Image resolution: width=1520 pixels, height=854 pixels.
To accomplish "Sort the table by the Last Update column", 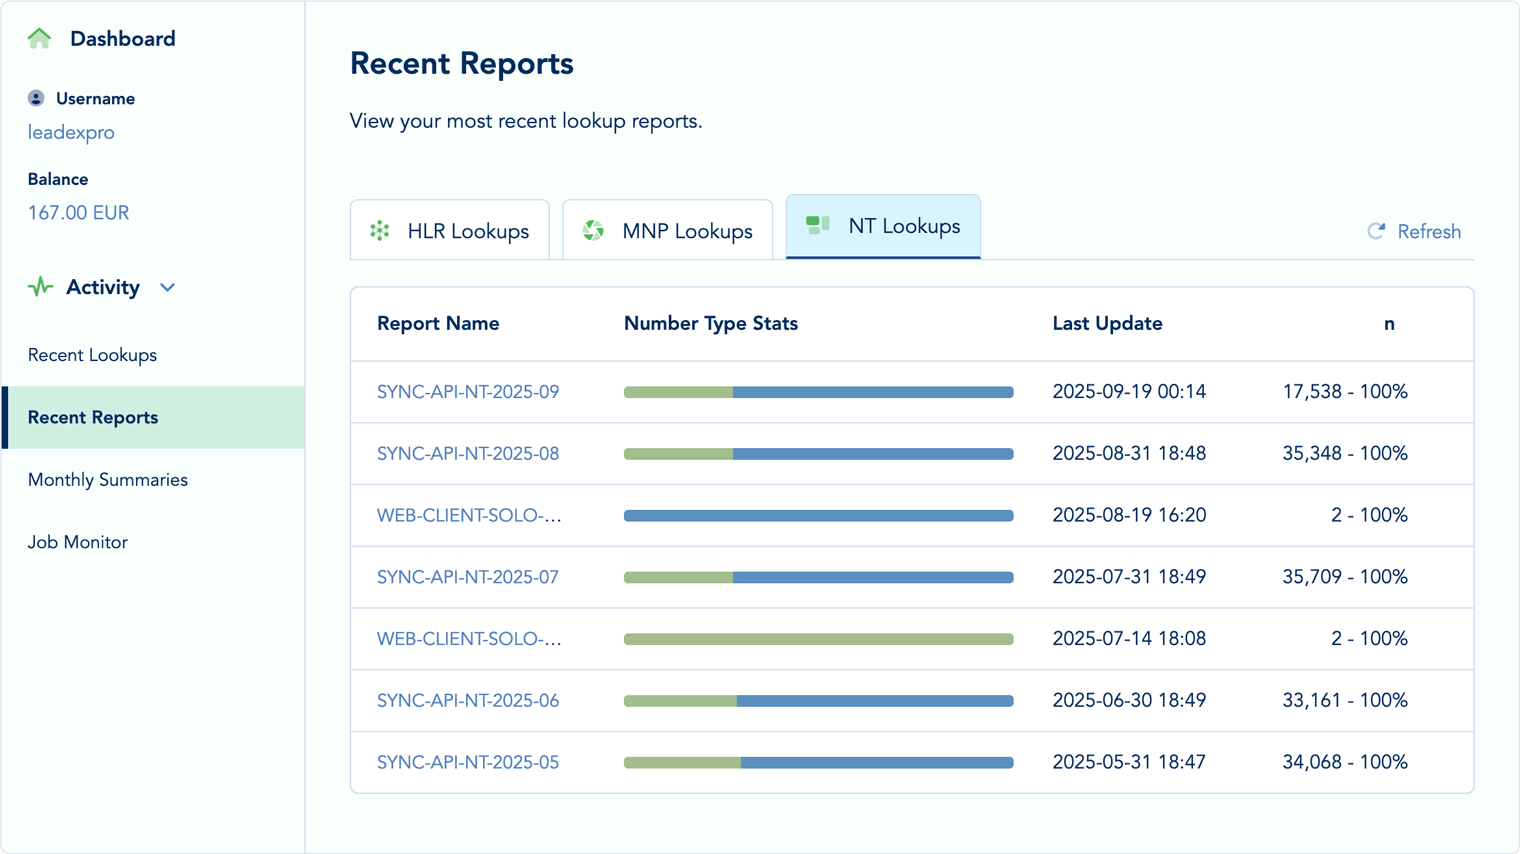I will (x=1107, y=323).
